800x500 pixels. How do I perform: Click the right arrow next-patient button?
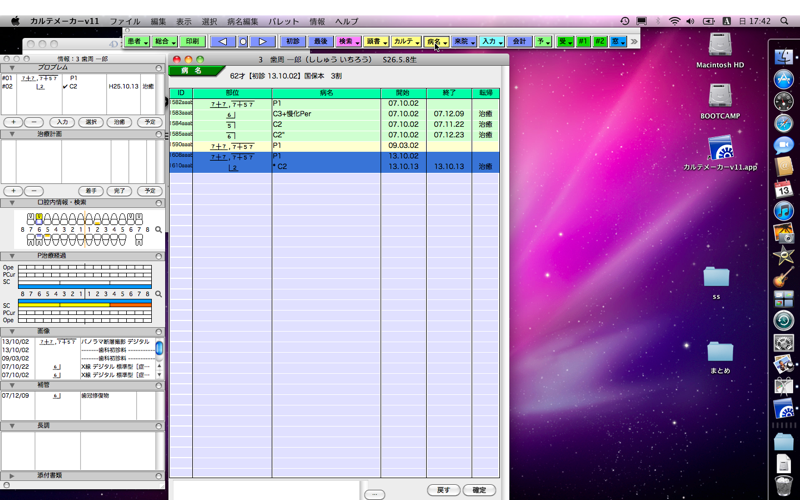(262, 42)
